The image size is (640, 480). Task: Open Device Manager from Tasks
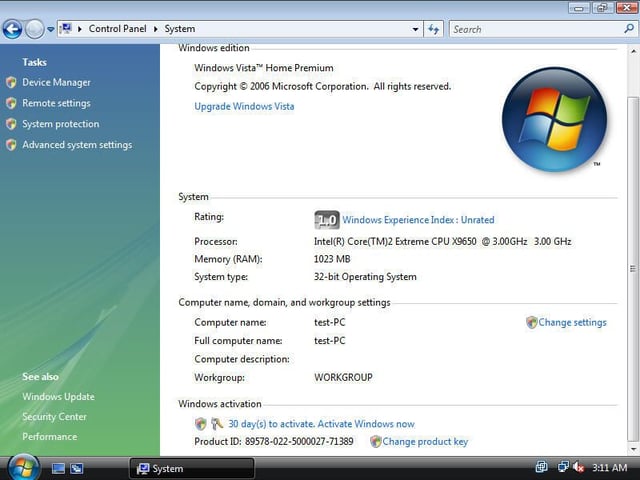tap(56, 82)
